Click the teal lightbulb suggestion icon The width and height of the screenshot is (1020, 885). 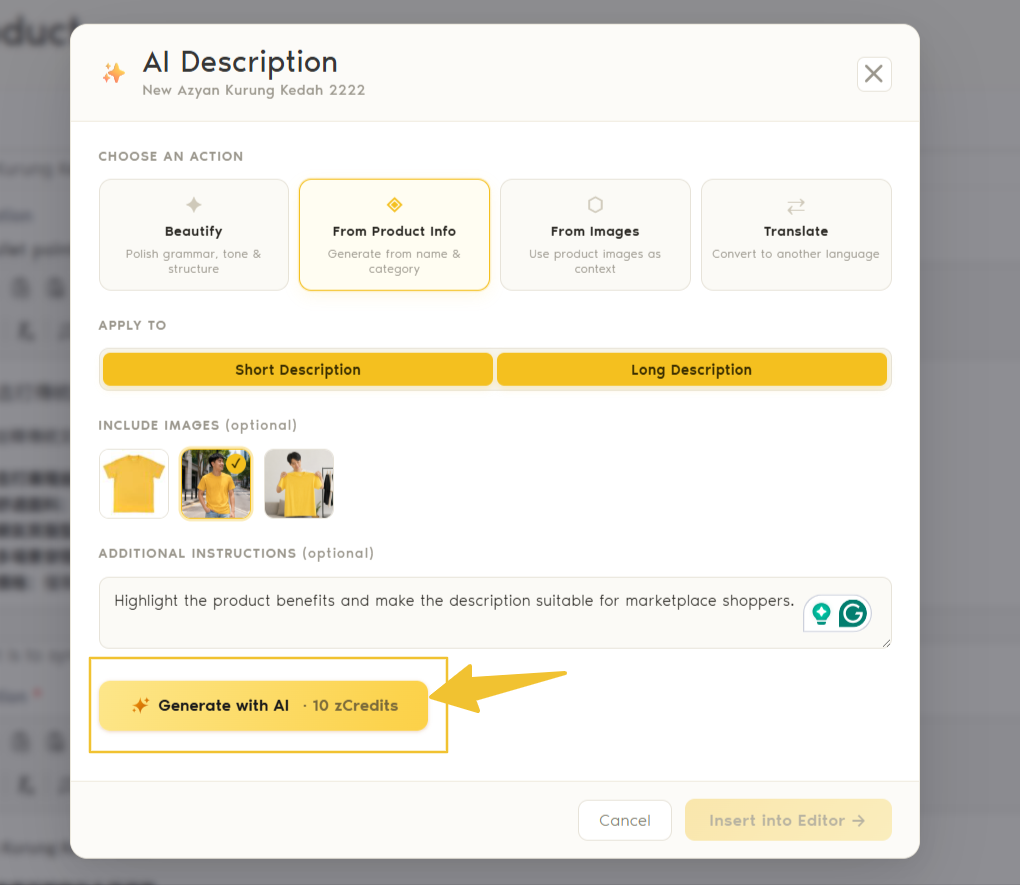[x=822, y=613]
